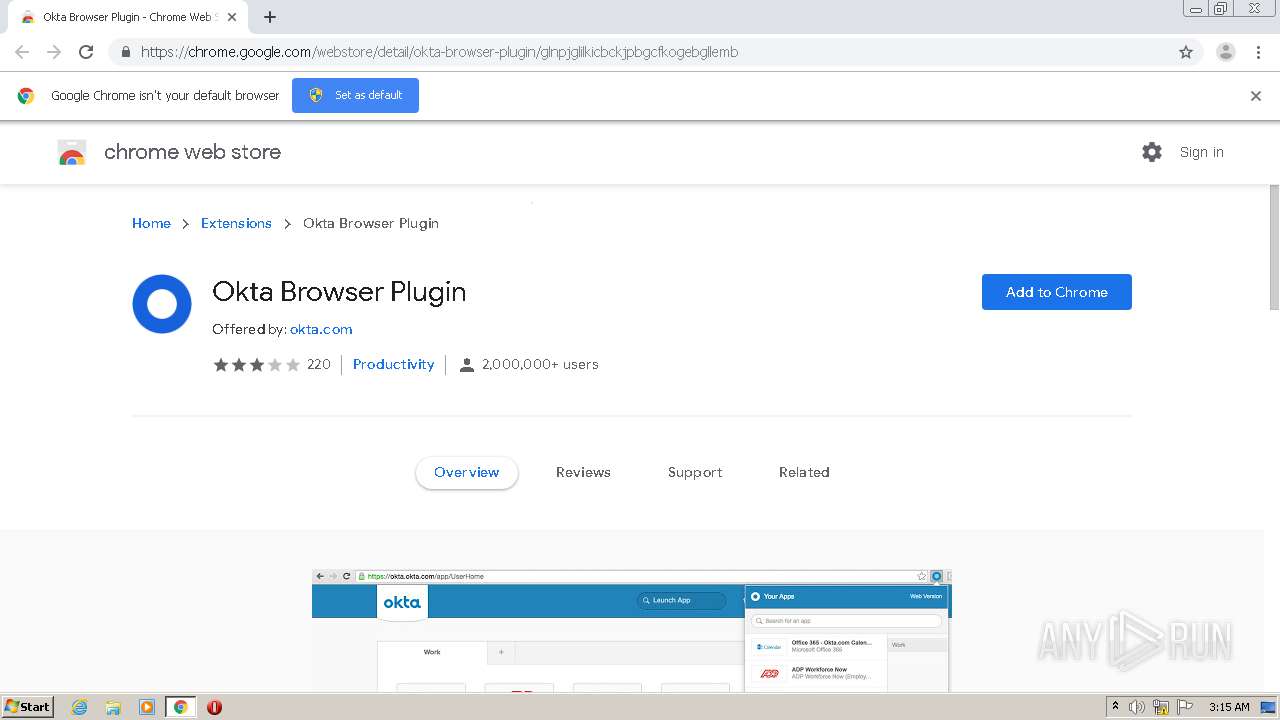This screenshot has height=720, width=1280.
Task: Open the file explorer taskbar icon
Action: pyautogui.click(x=113, y=707)
